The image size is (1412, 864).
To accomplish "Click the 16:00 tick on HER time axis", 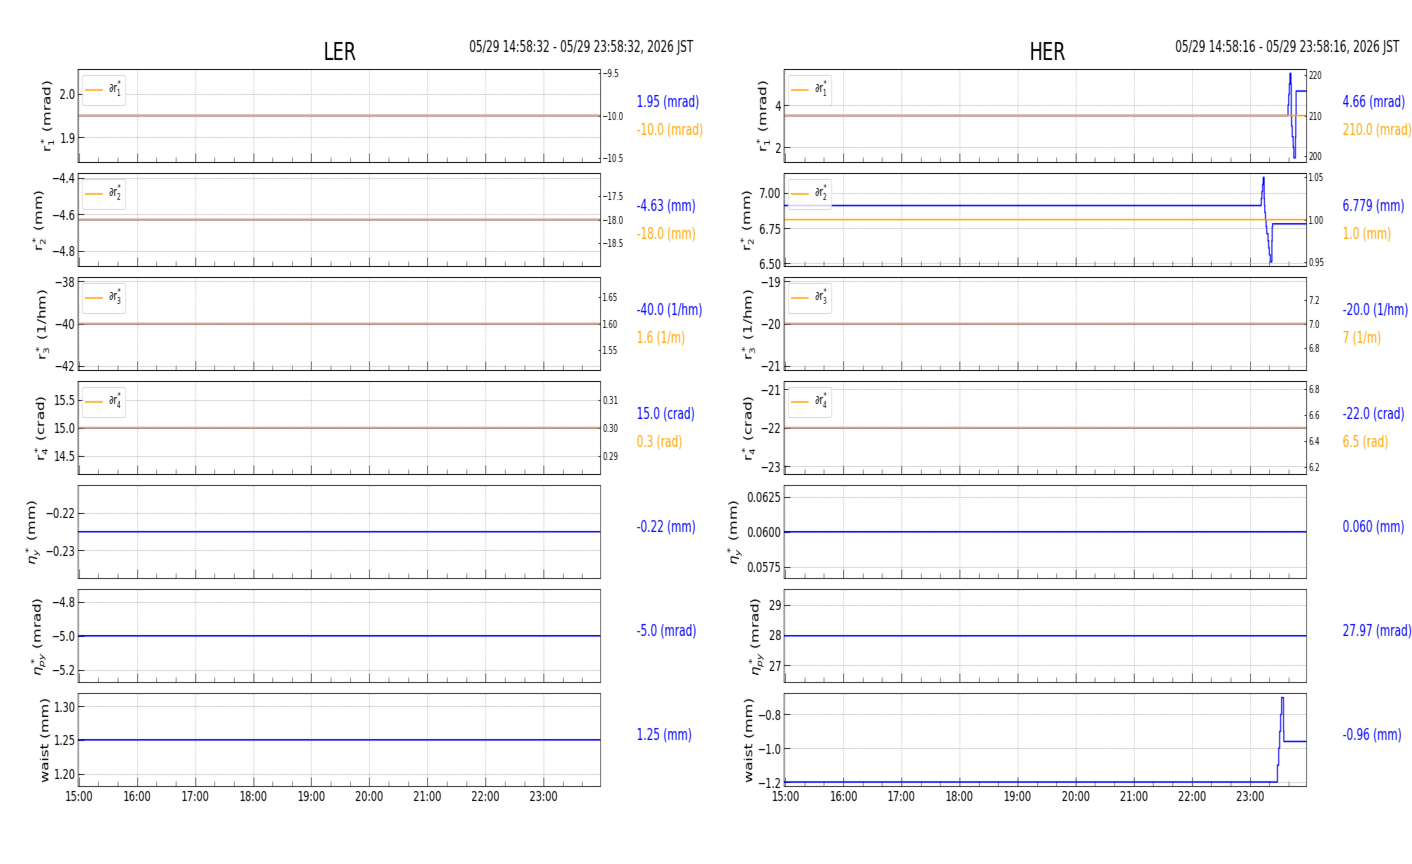I will 843,797.
